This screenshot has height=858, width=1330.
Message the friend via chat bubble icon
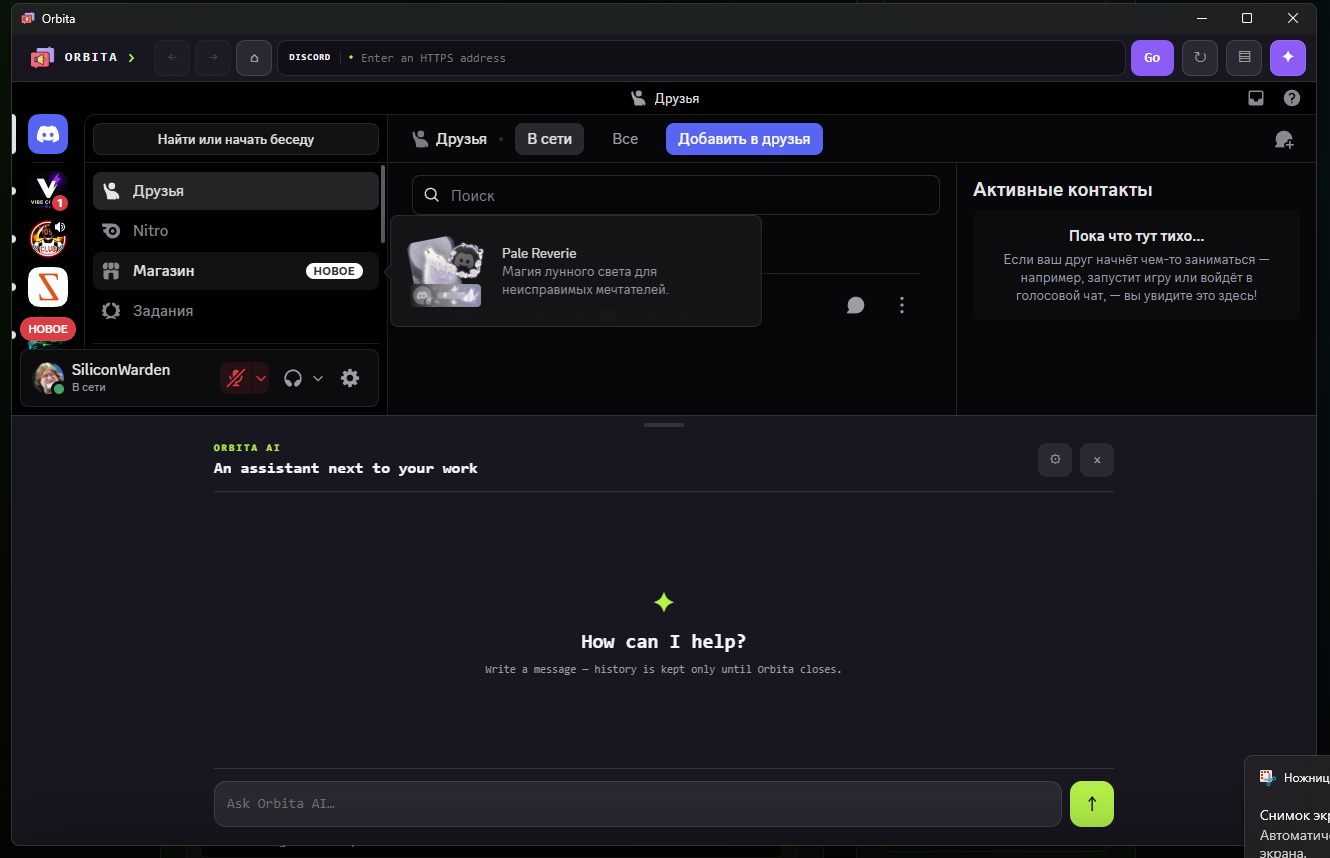point(855,305)
